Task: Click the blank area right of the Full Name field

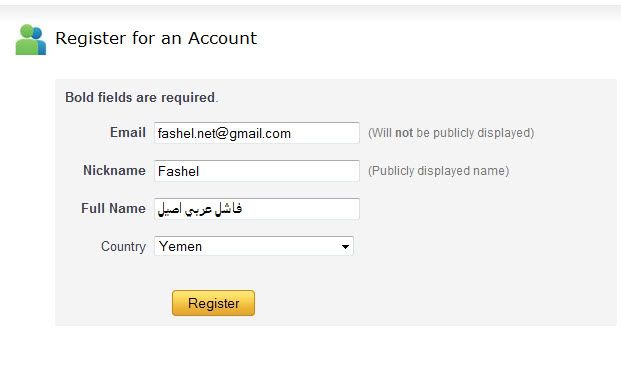Action: click(x=475, y=209)
